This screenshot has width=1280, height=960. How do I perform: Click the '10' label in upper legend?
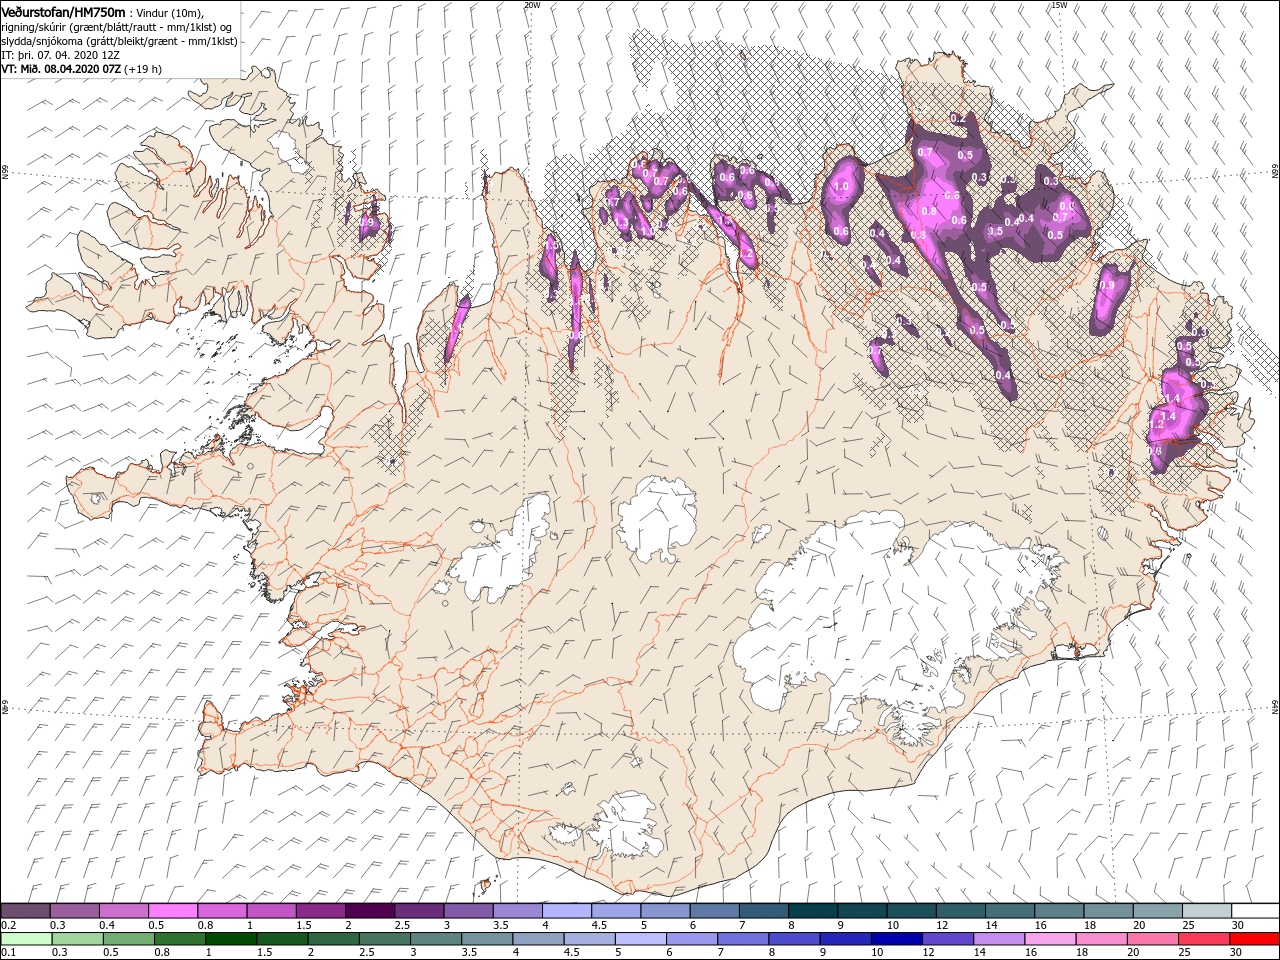(x=892, y=925)
